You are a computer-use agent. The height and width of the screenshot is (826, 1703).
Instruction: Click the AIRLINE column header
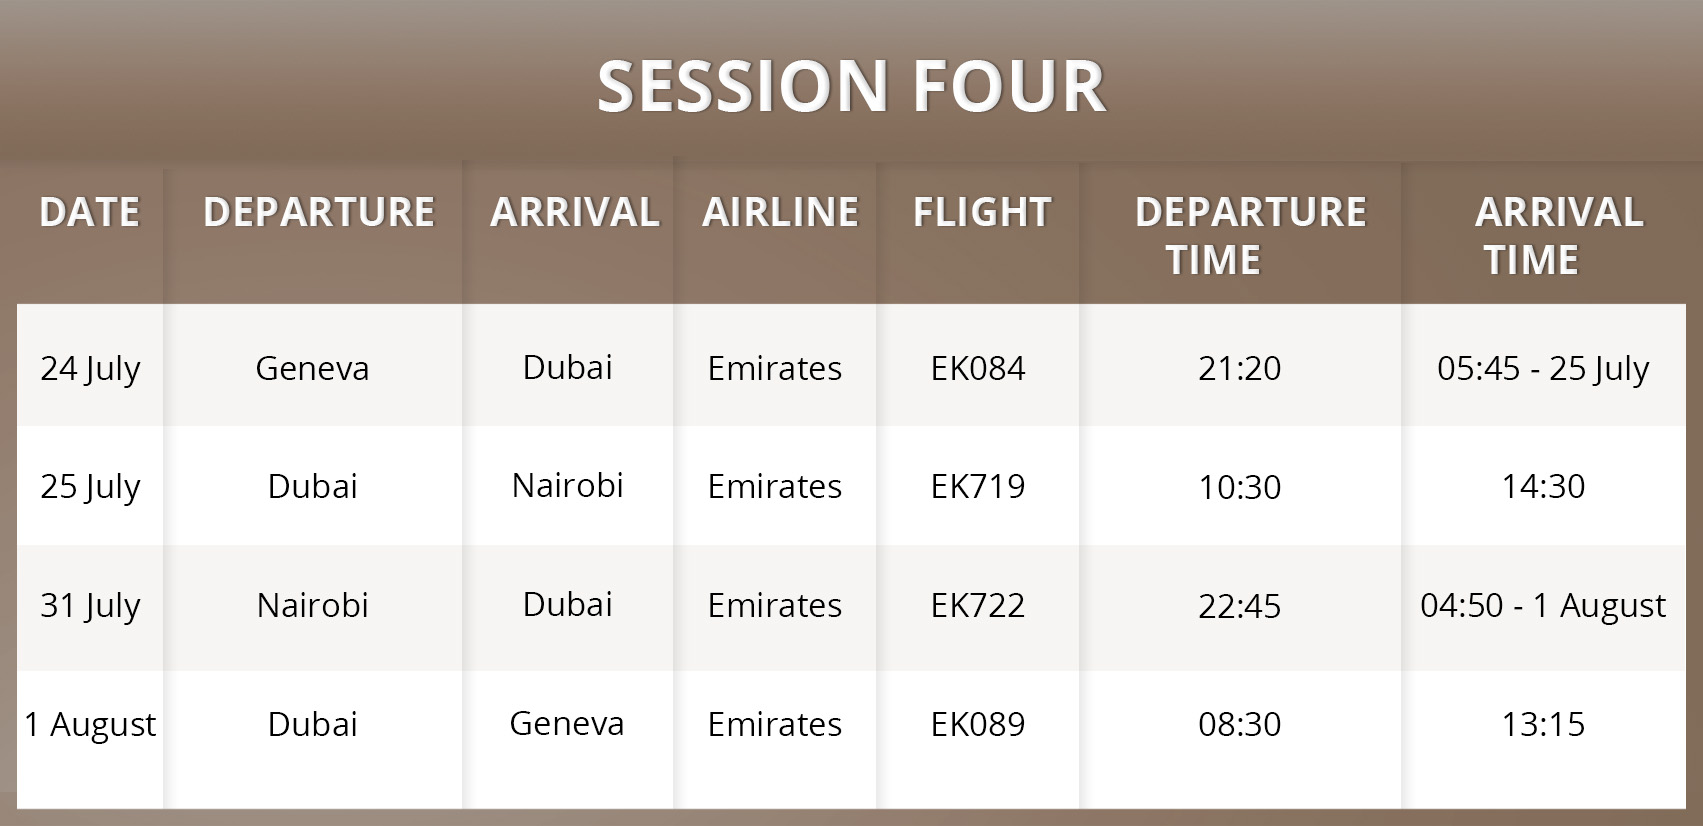coord(780,212)
